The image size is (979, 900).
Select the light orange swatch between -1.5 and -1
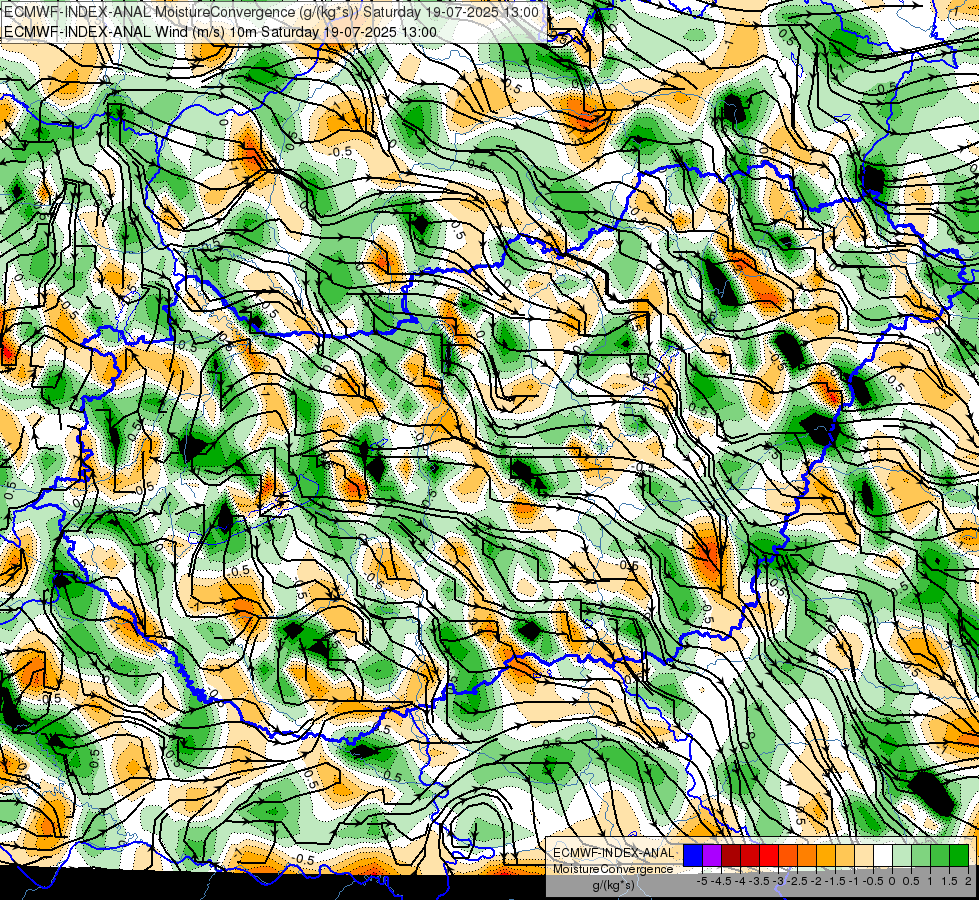(845, 855)
